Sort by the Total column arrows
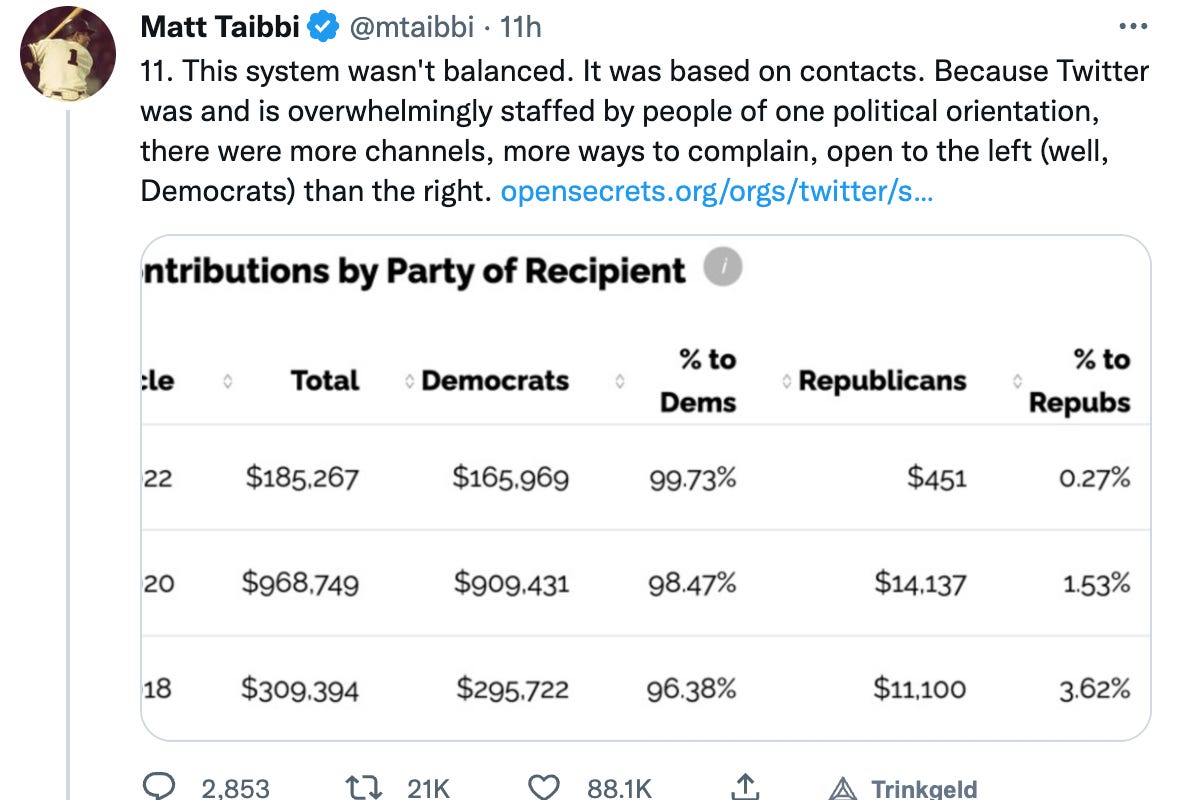1178x800 pixels. [228, 382]
